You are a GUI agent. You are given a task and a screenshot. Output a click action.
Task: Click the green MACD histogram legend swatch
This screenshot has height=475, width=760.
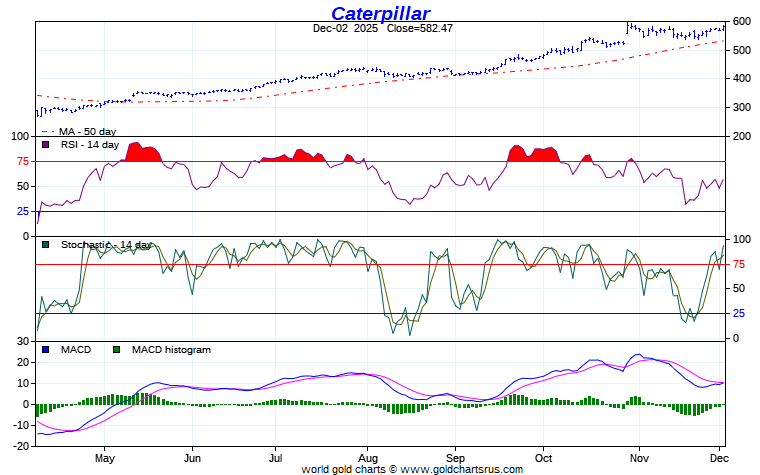pyautogui.click(x=116, y=349)
